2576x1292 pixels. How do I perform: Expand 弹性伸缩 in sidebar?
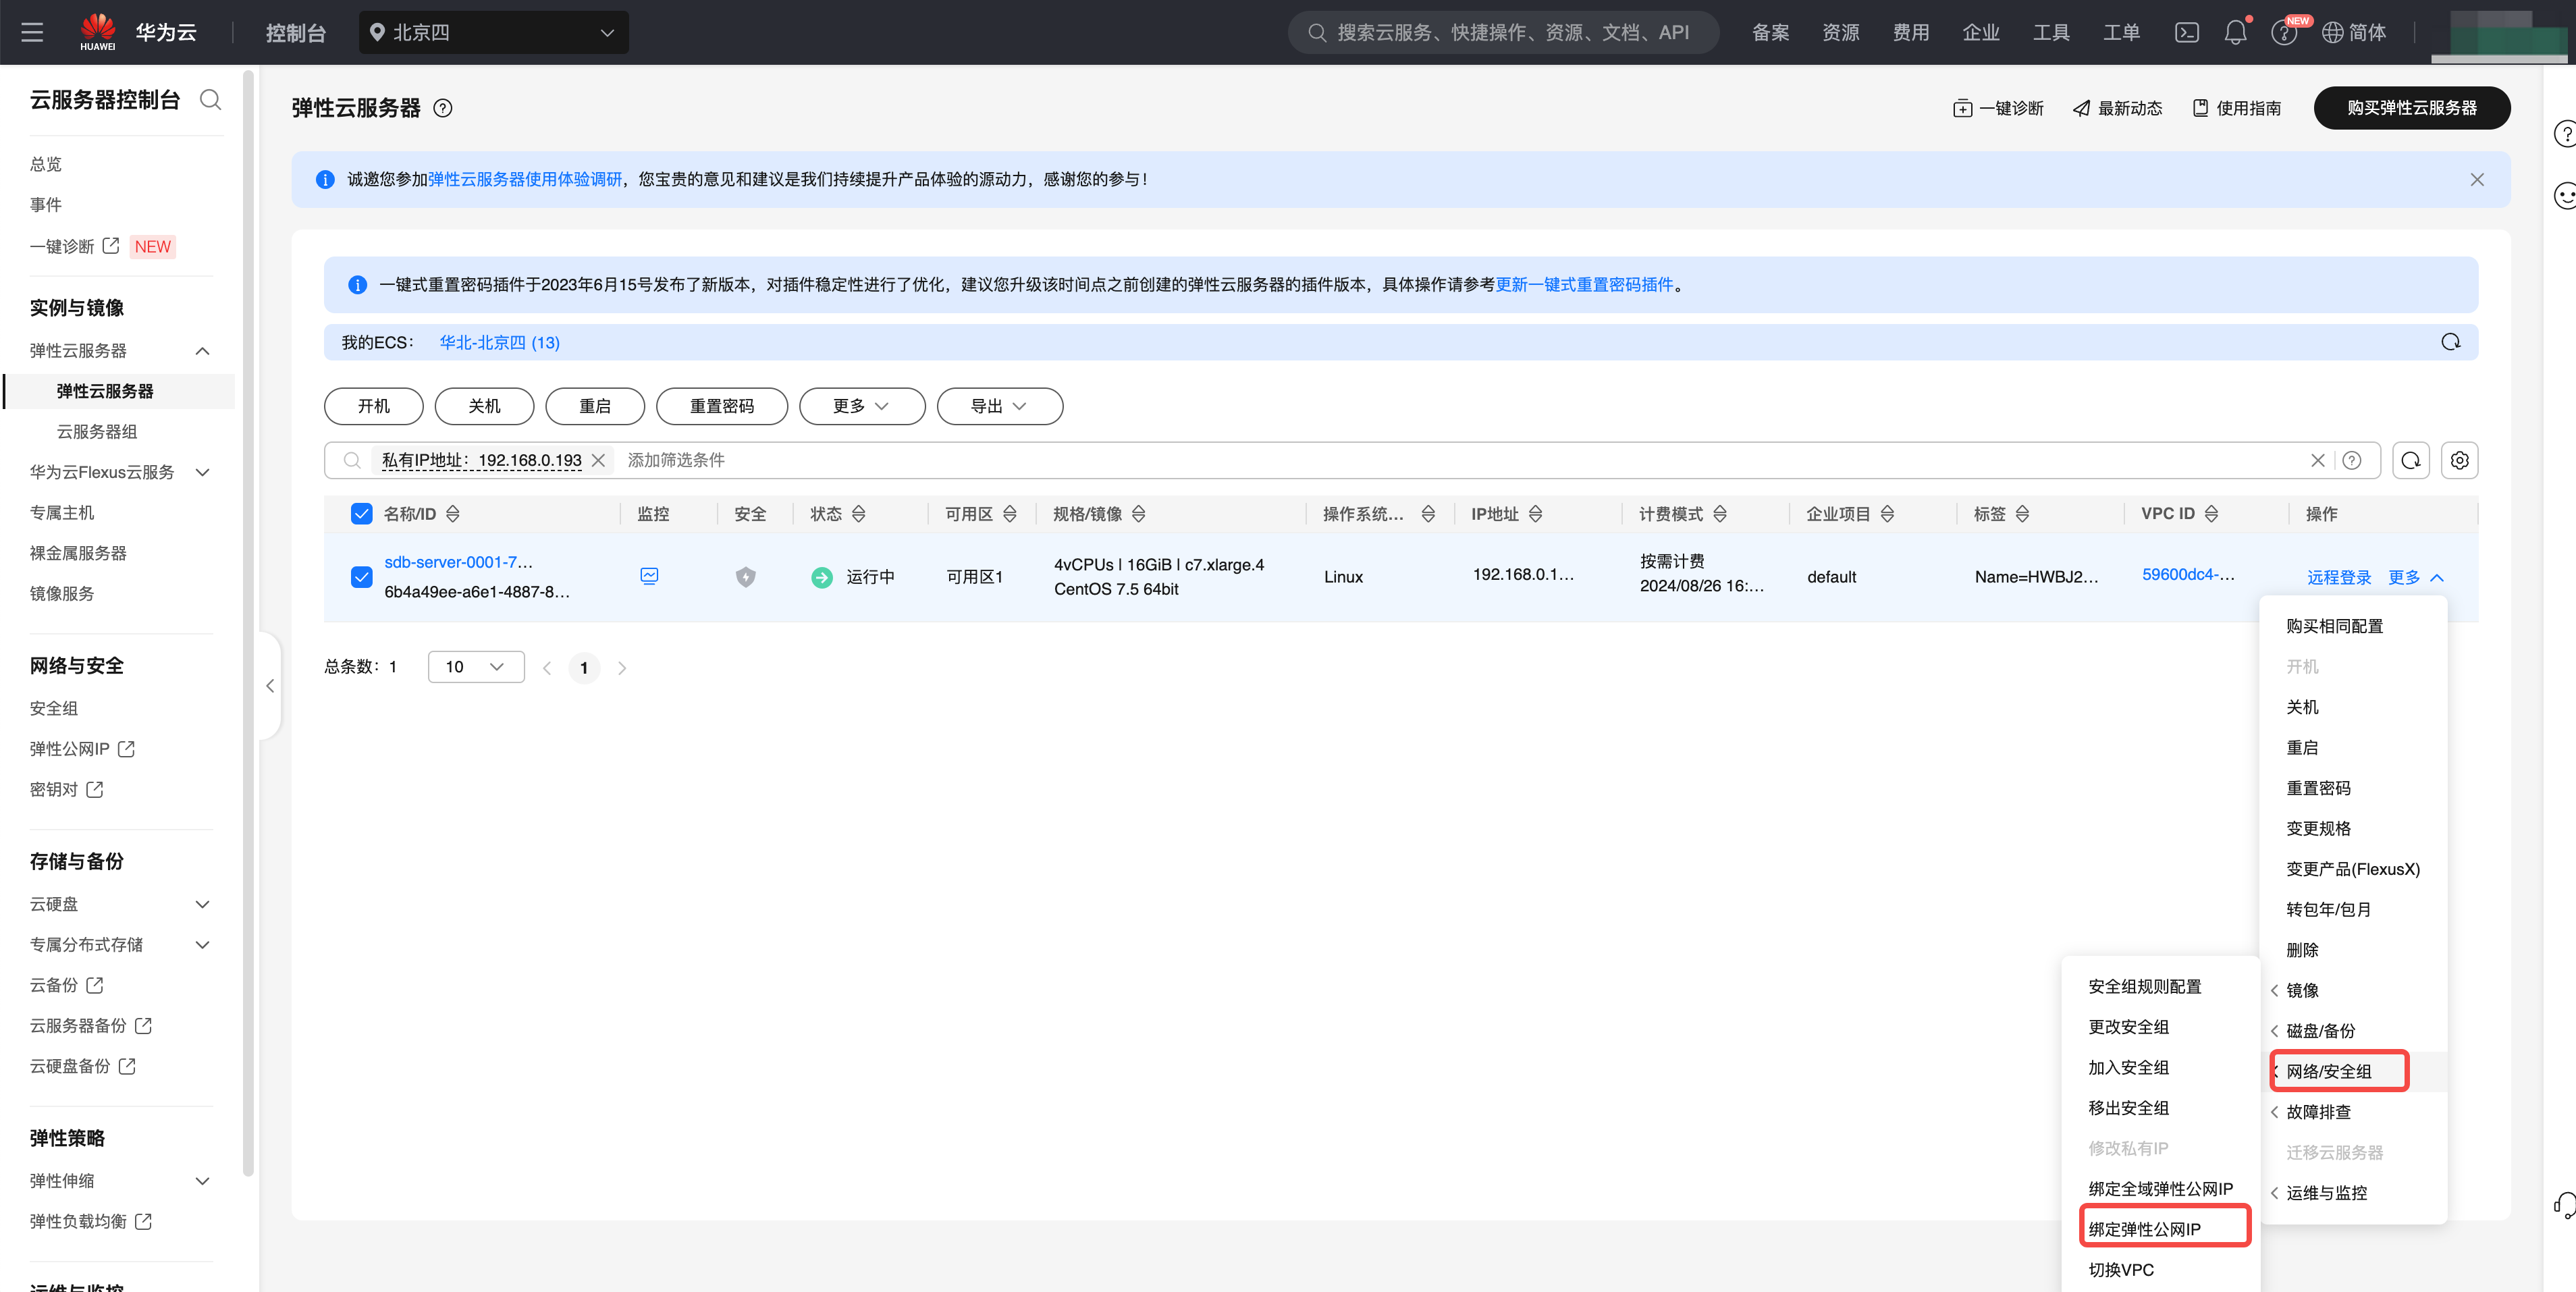pos(203,1181)
